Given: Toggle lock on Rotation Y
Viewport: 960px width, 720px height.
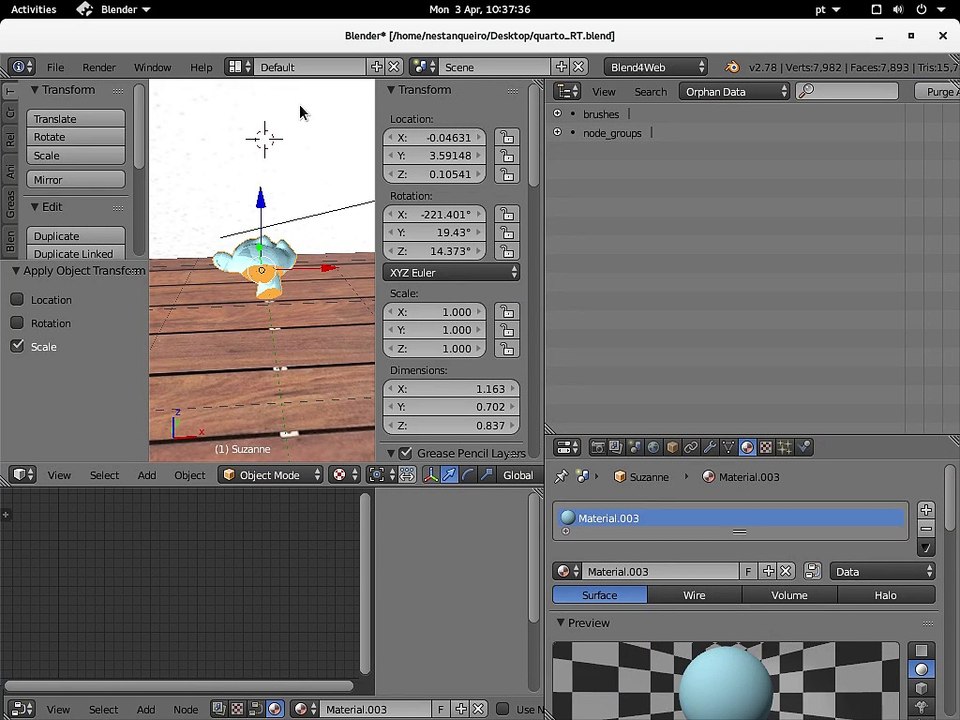Looking at the screenshot, I should click(507, 232).
